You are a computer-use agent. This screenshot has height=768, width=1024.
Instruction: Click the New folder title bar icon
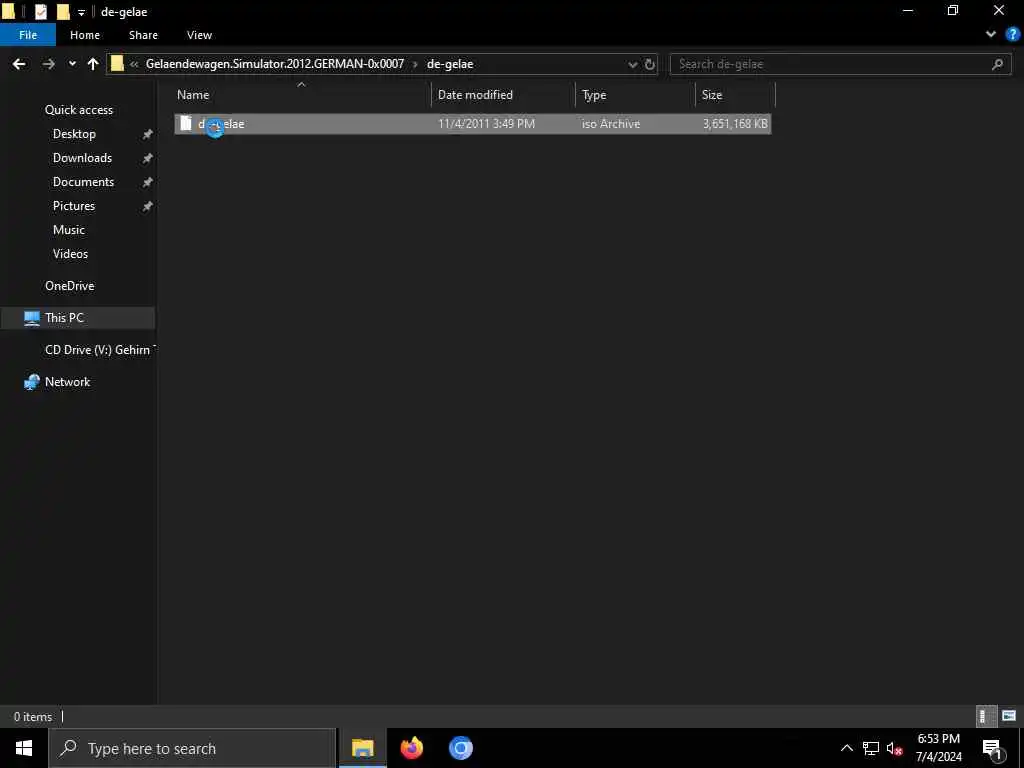(x=63, y=12)
